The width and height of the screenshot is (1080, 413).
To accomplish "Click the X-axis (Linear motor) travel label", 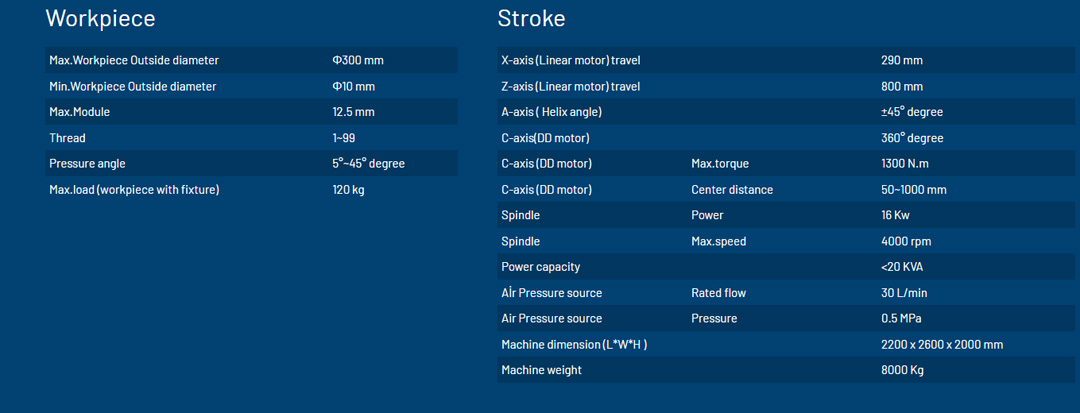I will (x=570, y=60).
